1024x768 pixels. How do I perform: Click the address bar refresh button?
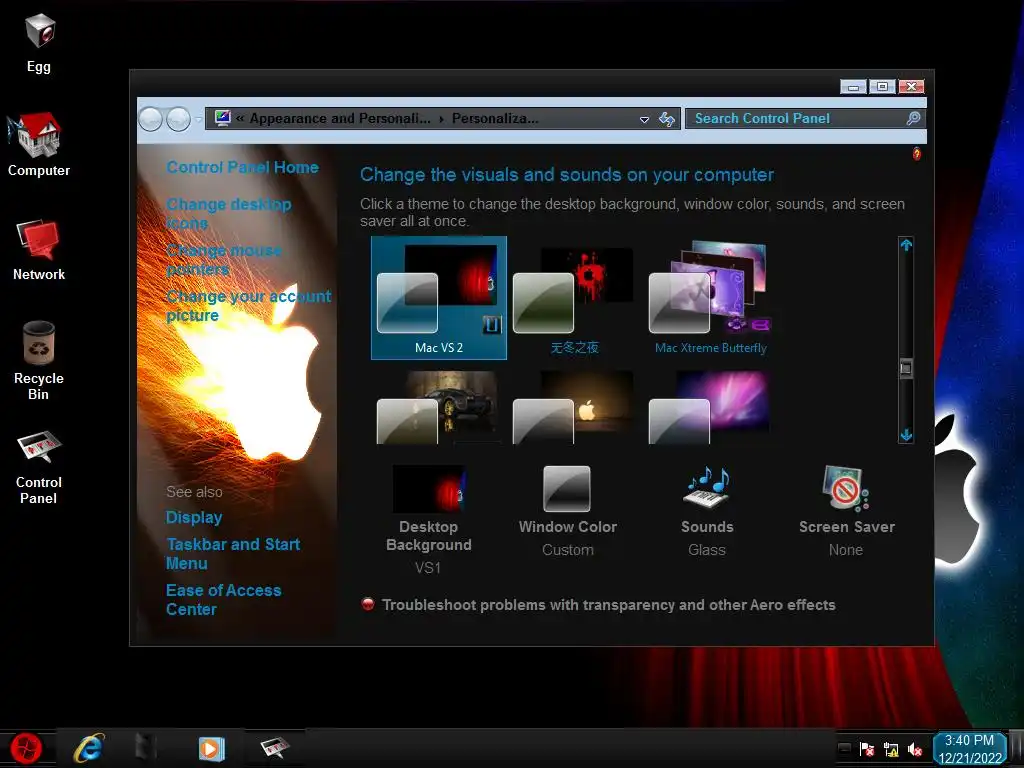point(667,119)
